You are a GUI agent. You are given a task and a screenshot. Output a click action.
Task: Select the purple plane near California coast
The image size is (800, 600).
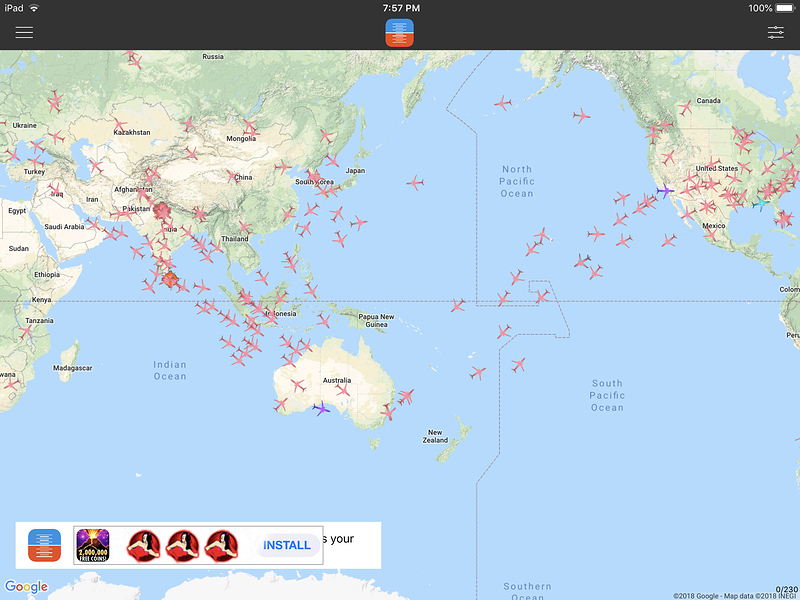point(665,191)
